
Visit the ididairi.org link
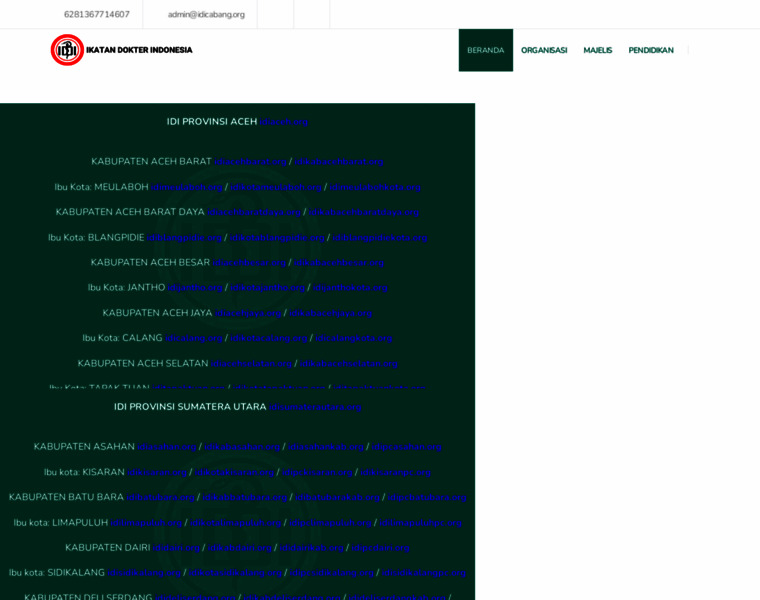pyautogui.click(x=176, y=548)
